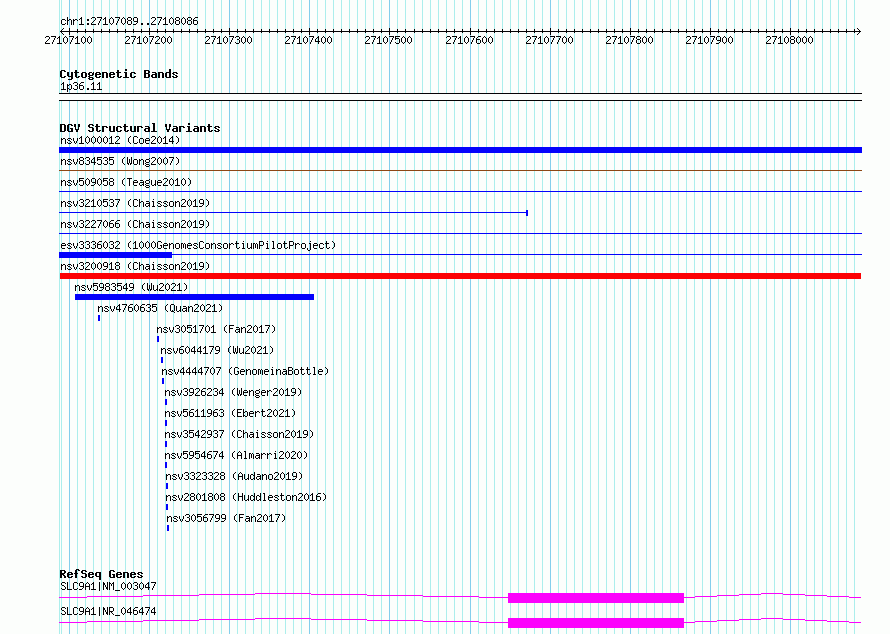Open variant nsv4760635 (Quan2021) label
This screenshot has width=890, height=634.
(x=160, y=308)
